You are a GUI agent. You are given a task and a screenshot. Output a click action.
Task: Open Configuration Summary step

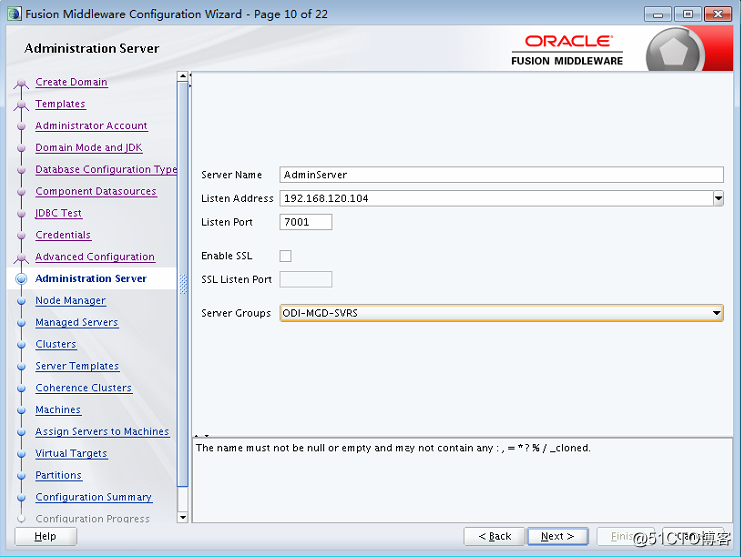93,497
